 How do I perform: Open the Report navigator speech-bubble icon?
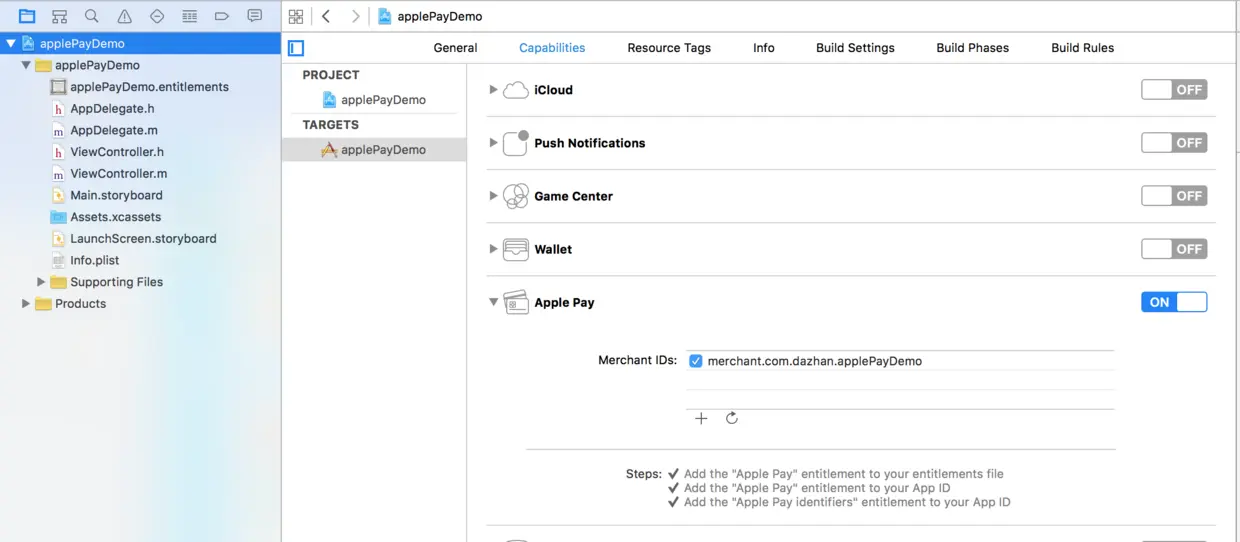[x=254, y=16]
